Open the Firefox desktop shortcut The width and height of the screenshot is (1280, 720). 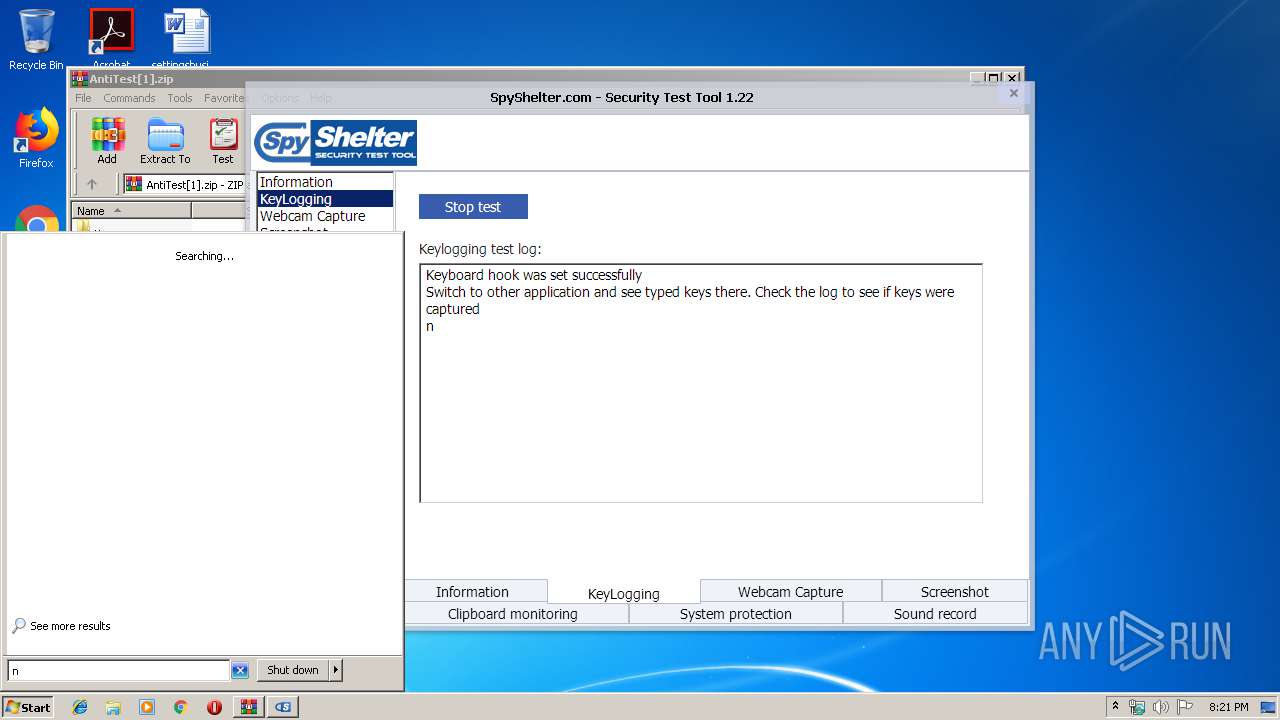[x=36, y=138]
